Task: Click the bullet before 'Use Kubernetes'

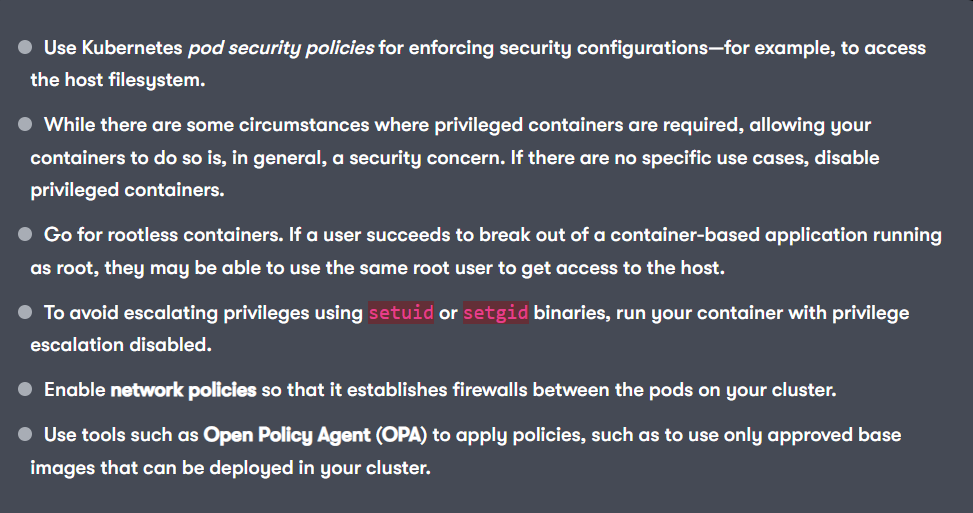Action: pyautogui.click(x=25, y=47)
